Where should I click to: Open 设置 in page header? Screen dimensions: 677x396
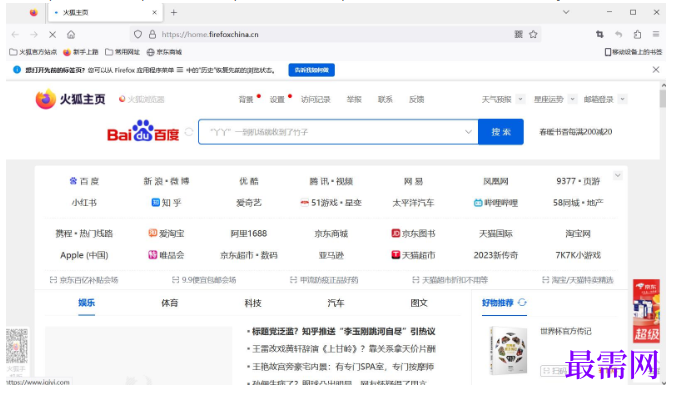click(277, 99)
